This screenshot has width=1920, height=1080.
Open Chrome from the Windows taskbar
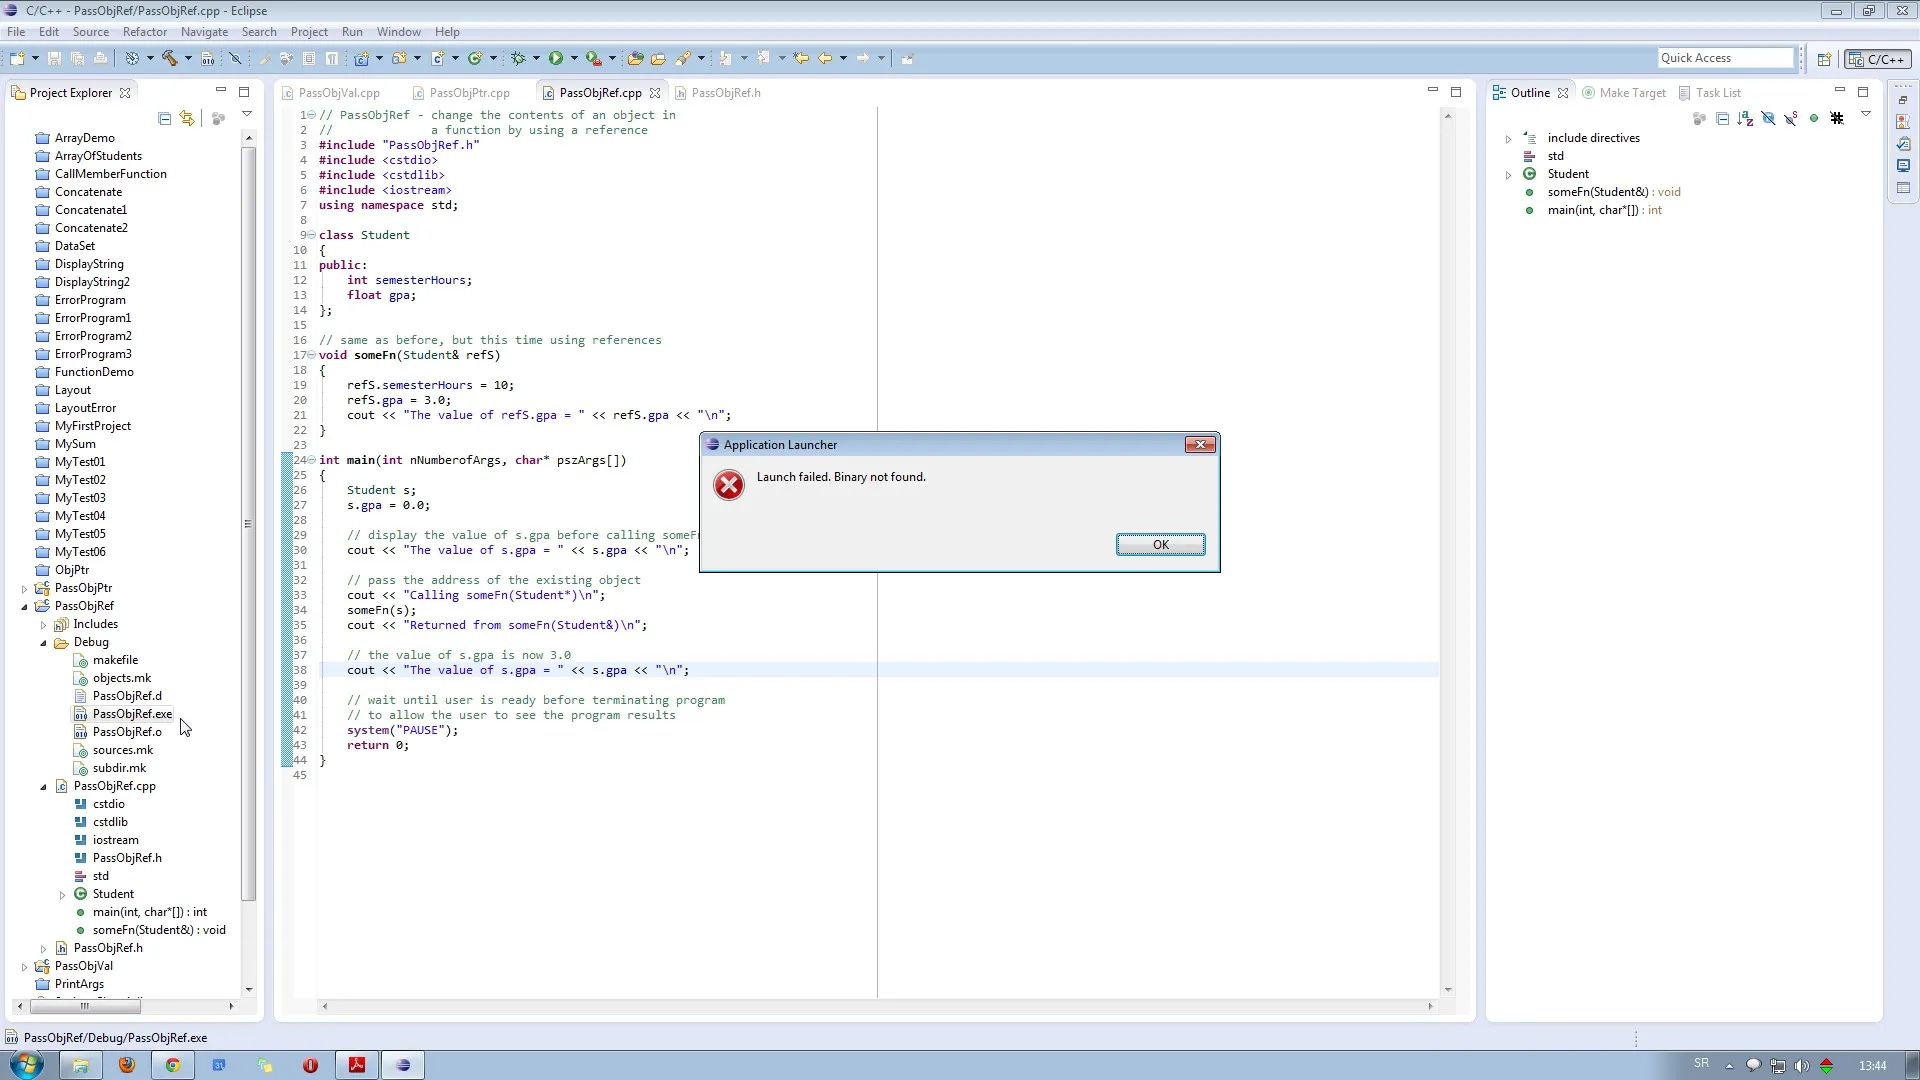coord(172,1065)
